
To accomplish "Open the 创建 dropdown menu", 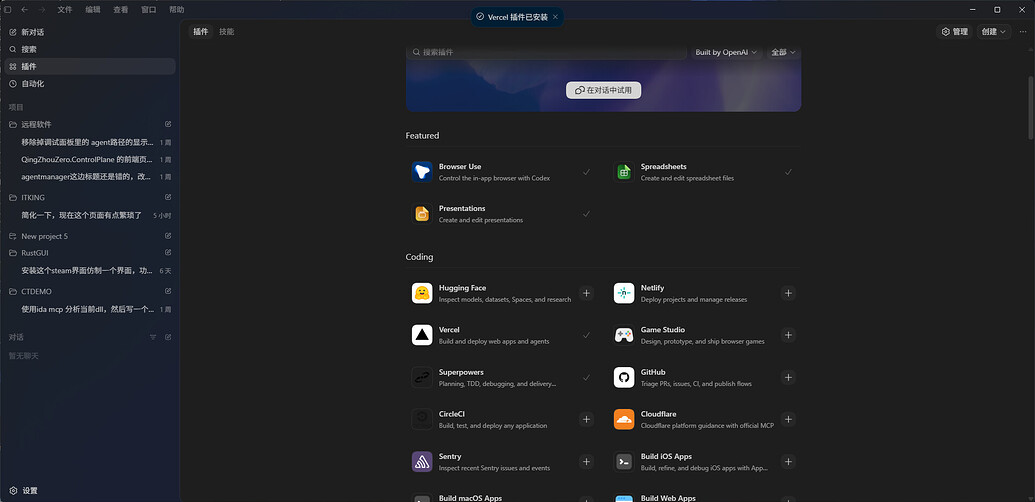I will (993, 32).
